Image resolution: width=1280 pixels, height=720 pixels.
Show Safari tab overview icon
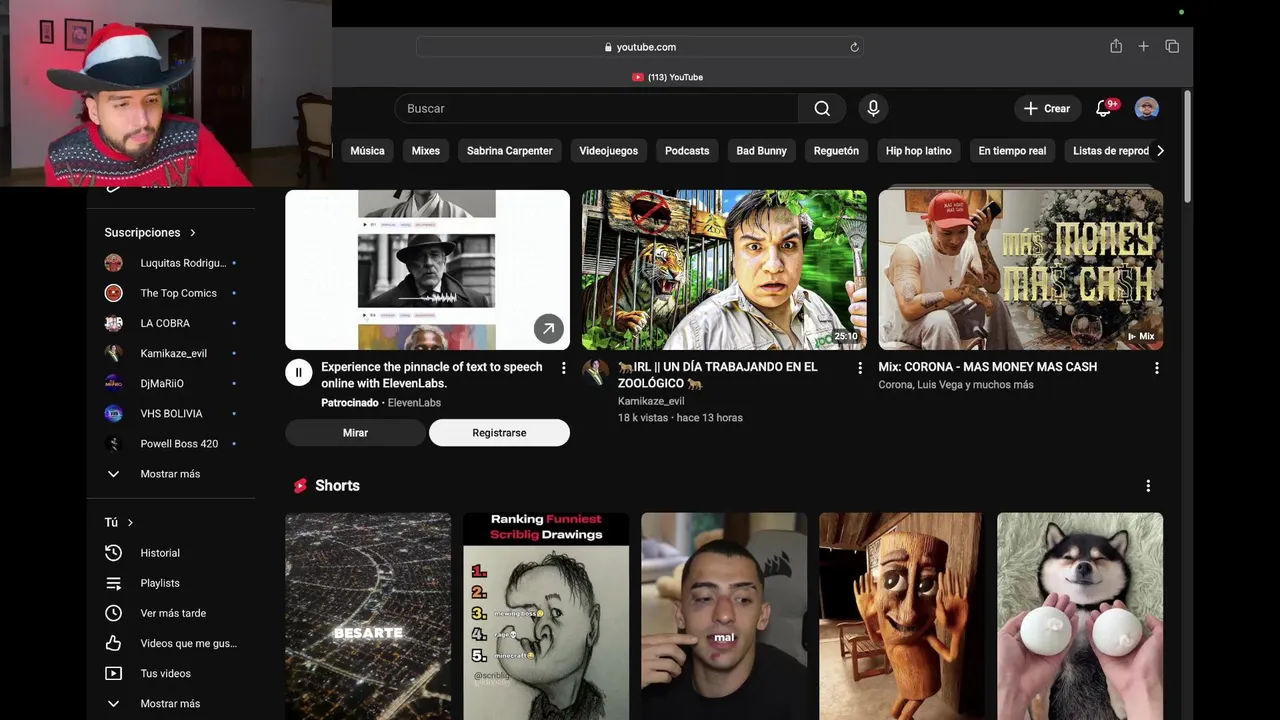[x=1172, y=46]
